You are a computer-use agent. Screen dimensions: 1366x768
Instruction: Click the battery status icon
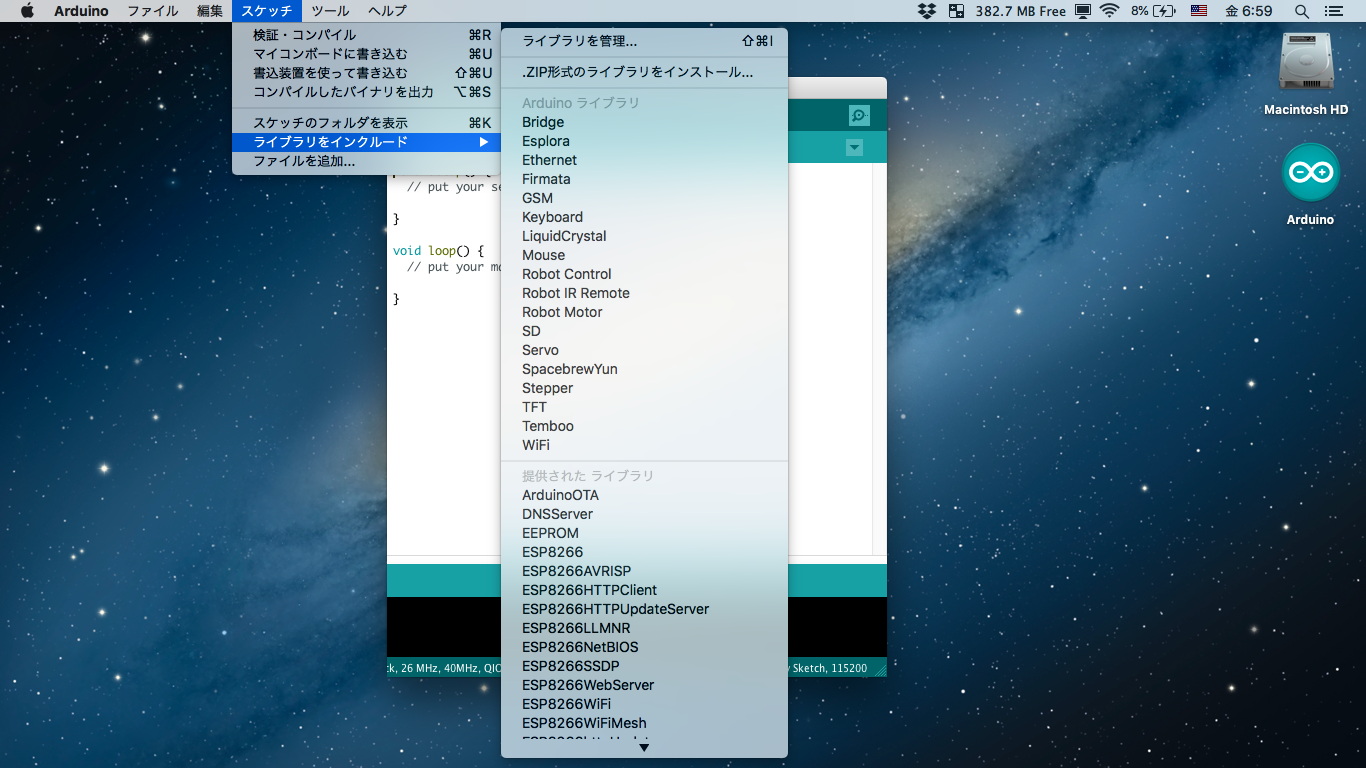coord(1164,11)
